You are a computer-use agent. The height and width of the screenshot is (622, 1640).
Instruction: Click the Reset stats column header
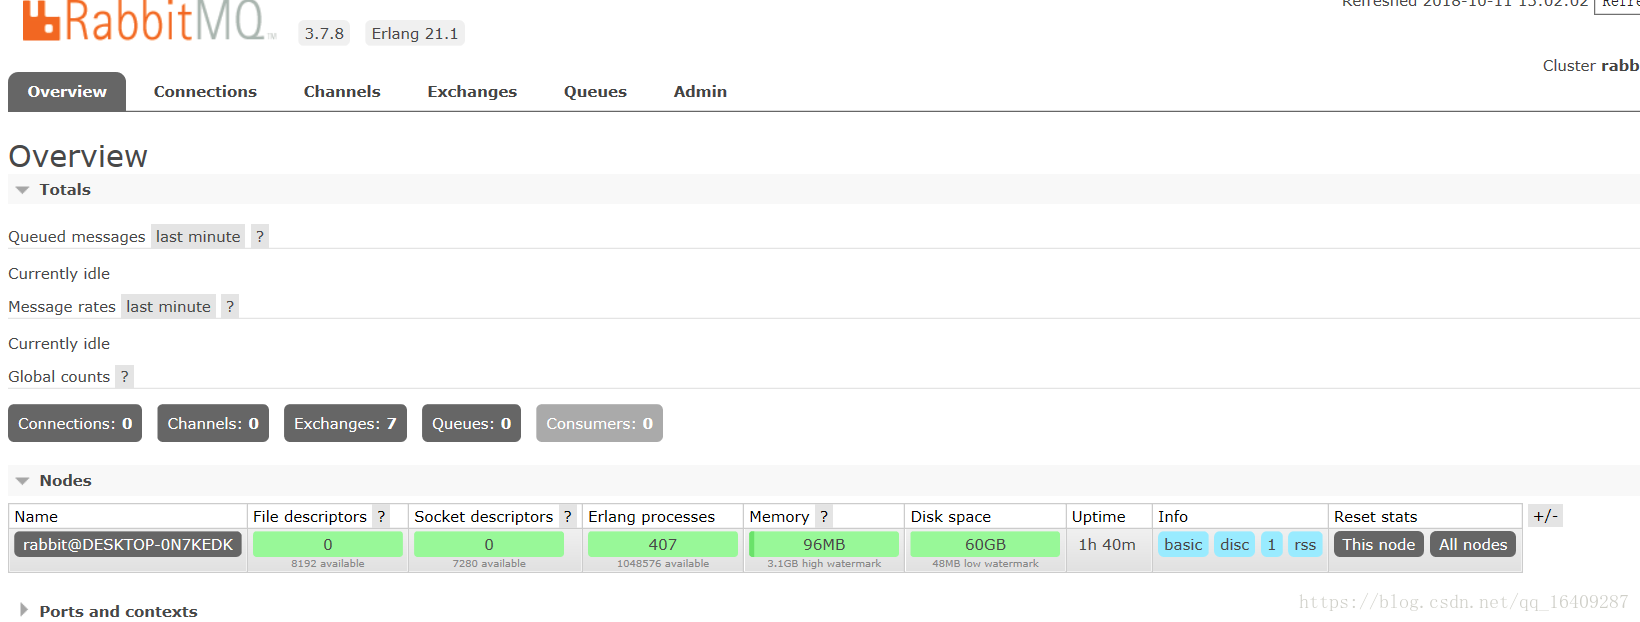tap(1375, 517)
